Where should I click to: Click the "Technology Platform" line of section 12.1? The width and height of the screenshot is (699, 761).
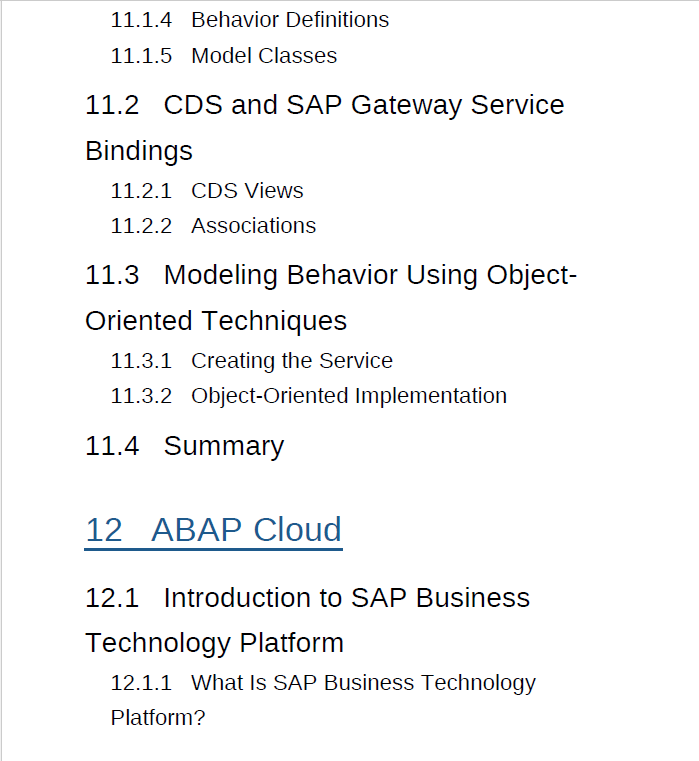pos(214,642)
